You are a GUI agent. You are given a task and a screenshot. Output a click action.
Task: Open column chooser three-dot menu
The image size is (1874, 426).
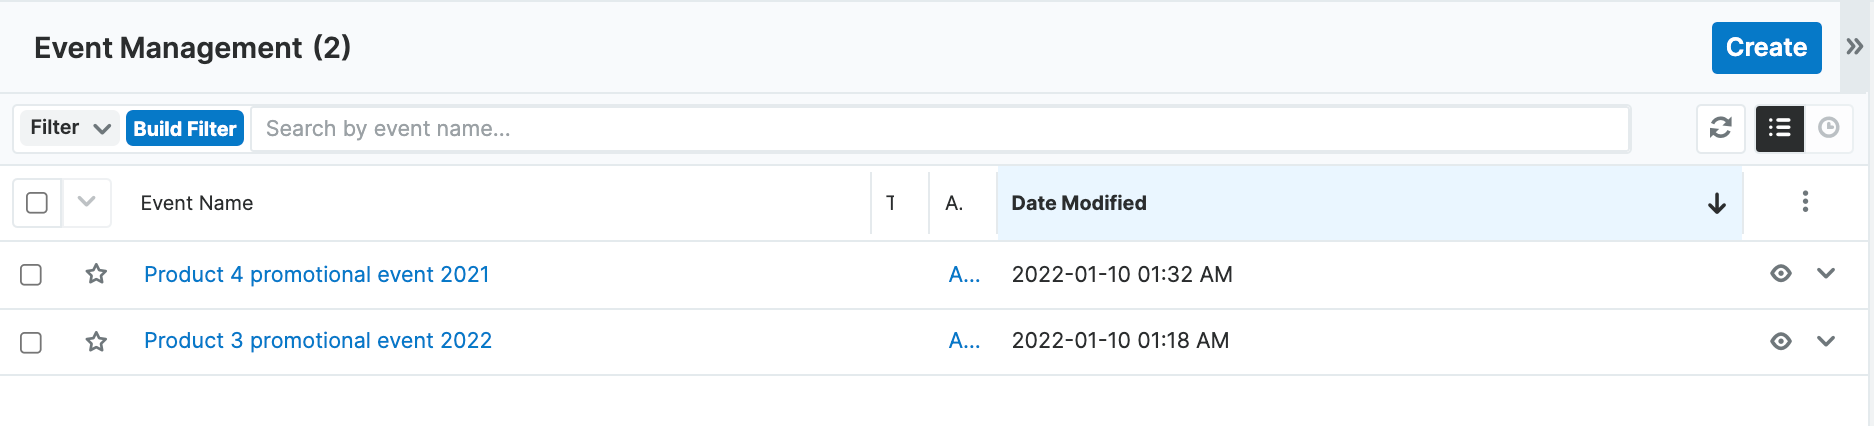[1805, 202]
